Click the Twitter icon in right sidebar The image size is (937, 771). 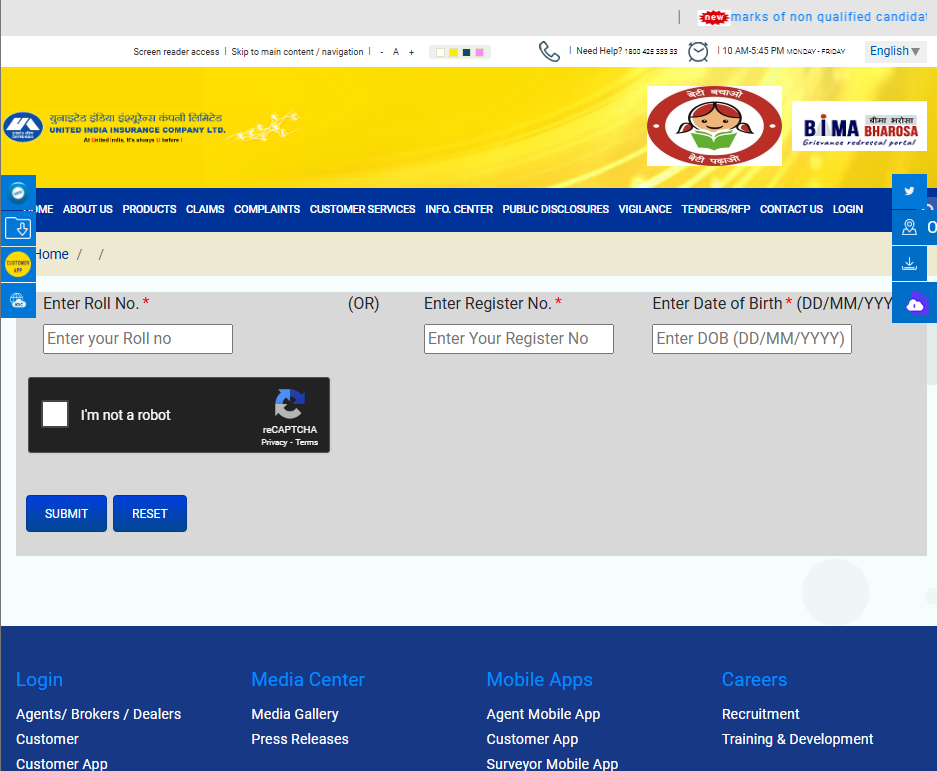tap(909, 191)
